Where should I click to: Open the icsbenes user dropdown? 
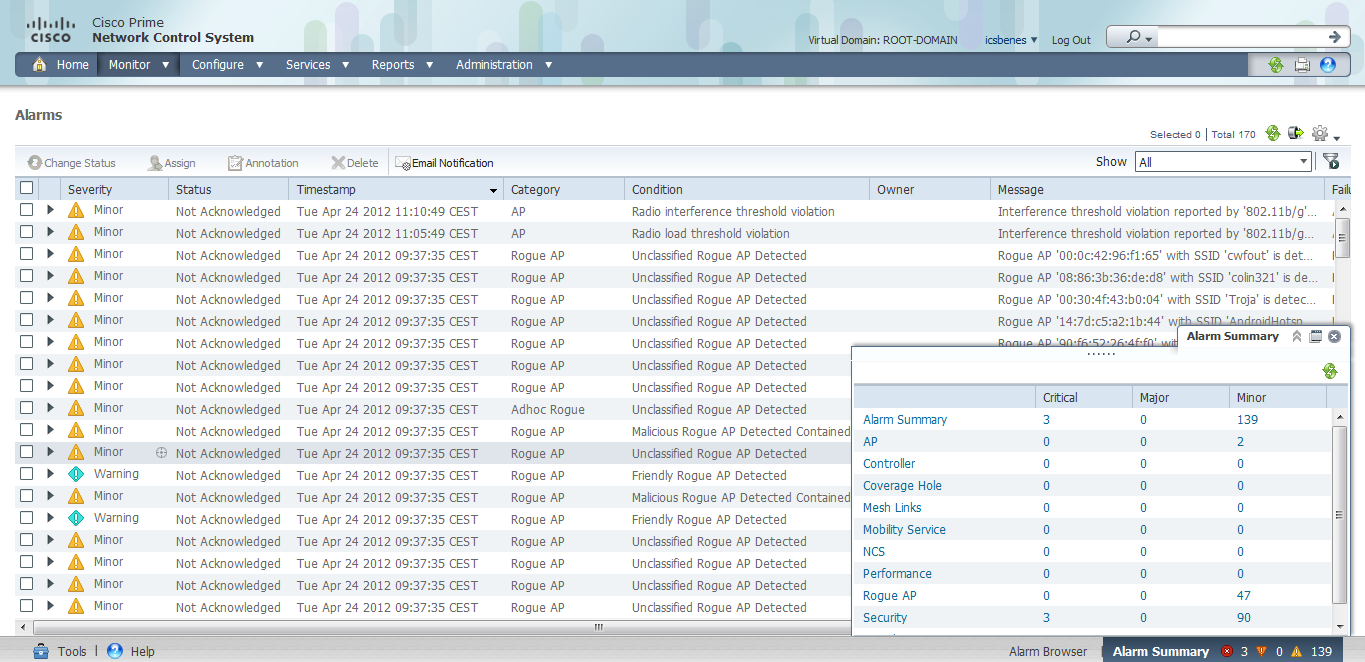coord(1011,40)
